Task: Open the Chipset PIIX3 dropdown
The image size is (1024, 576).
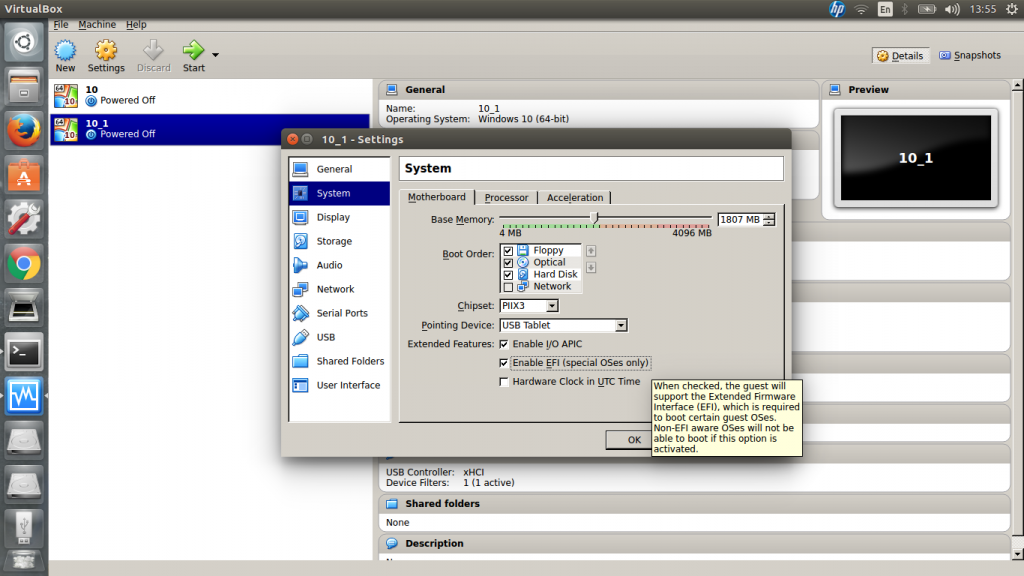Action: tap(529, 306)
